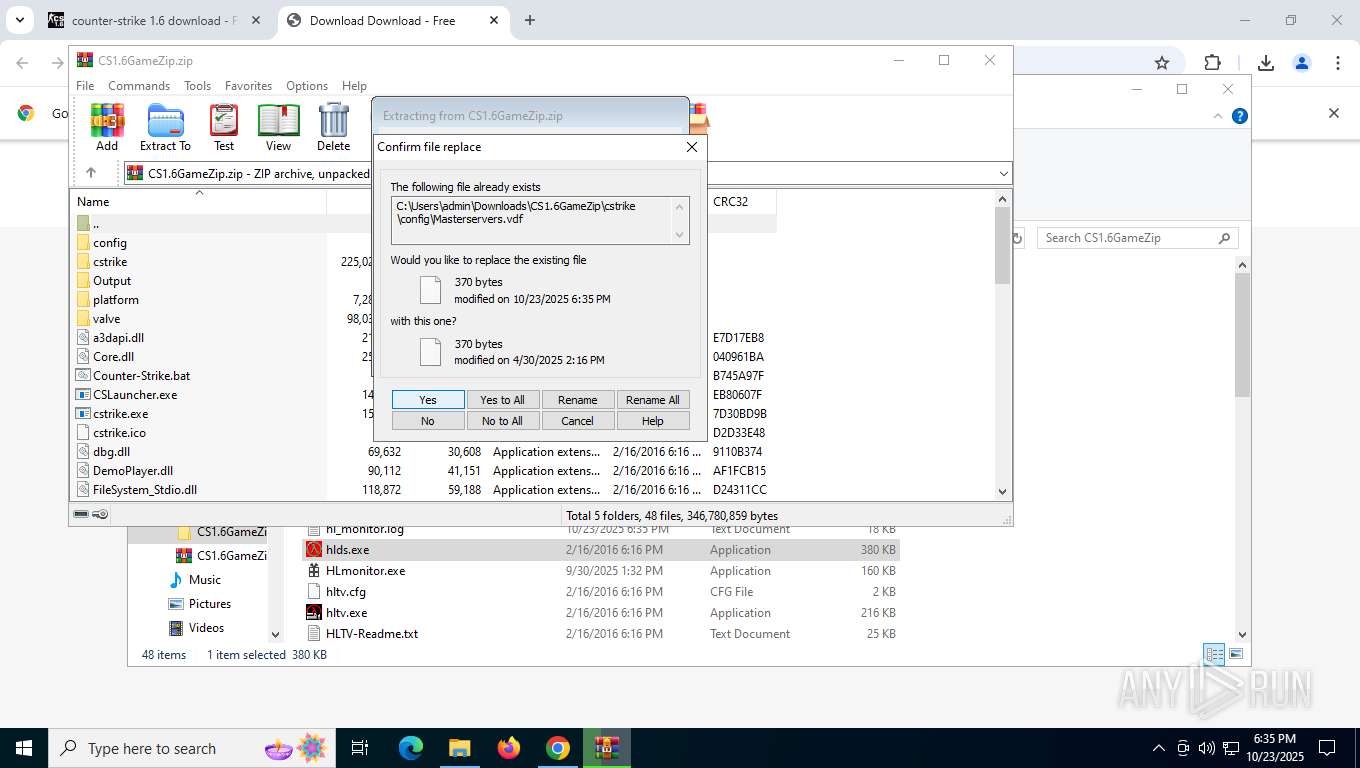This screenshot has width=1360, height=768.
Task: Expand Explorer ribbon chevron
Action: coord(1218,116)
